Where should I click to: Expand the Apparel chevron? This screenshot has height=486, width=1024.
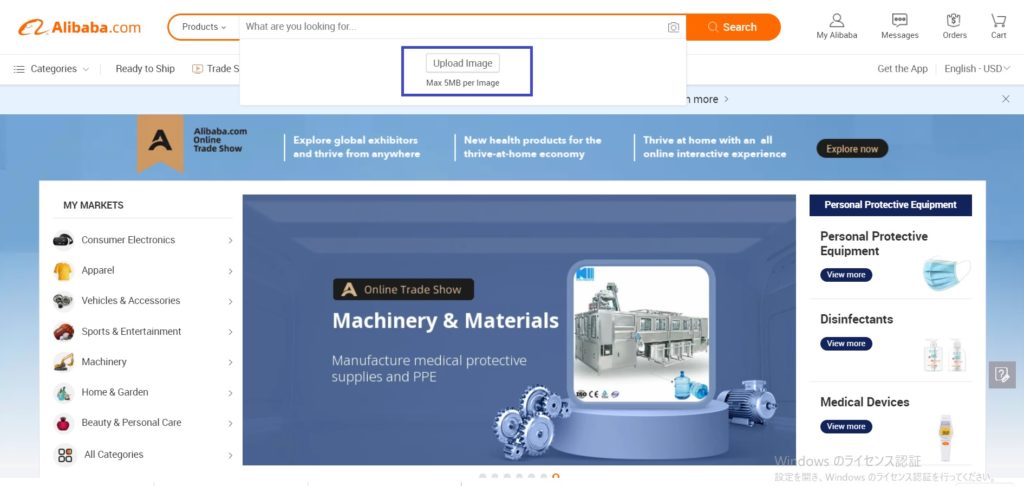[231, 271]
